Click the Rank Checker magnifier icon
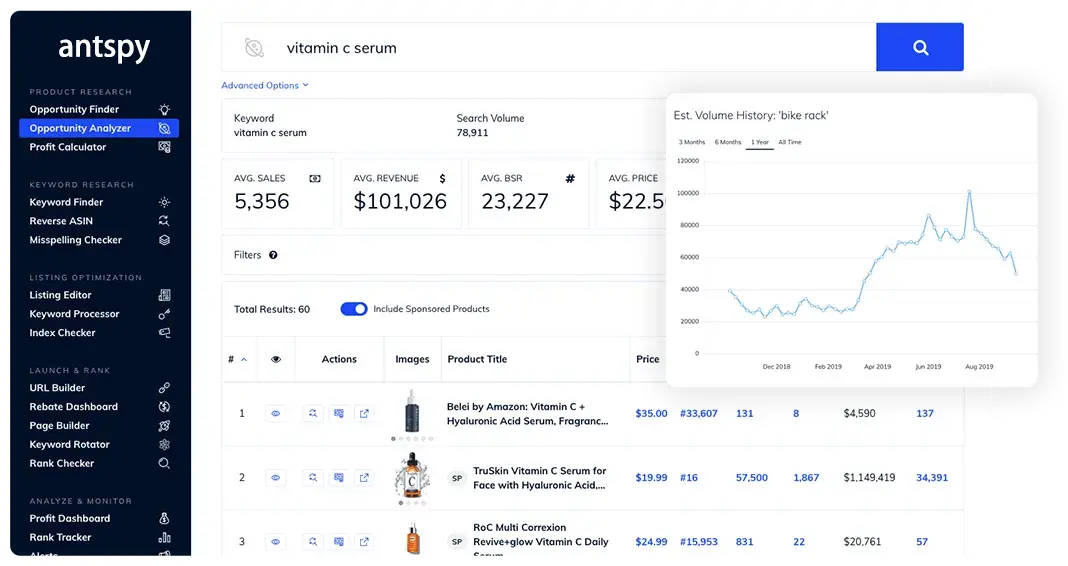The image size is (1068, 566). click(164, 463)
